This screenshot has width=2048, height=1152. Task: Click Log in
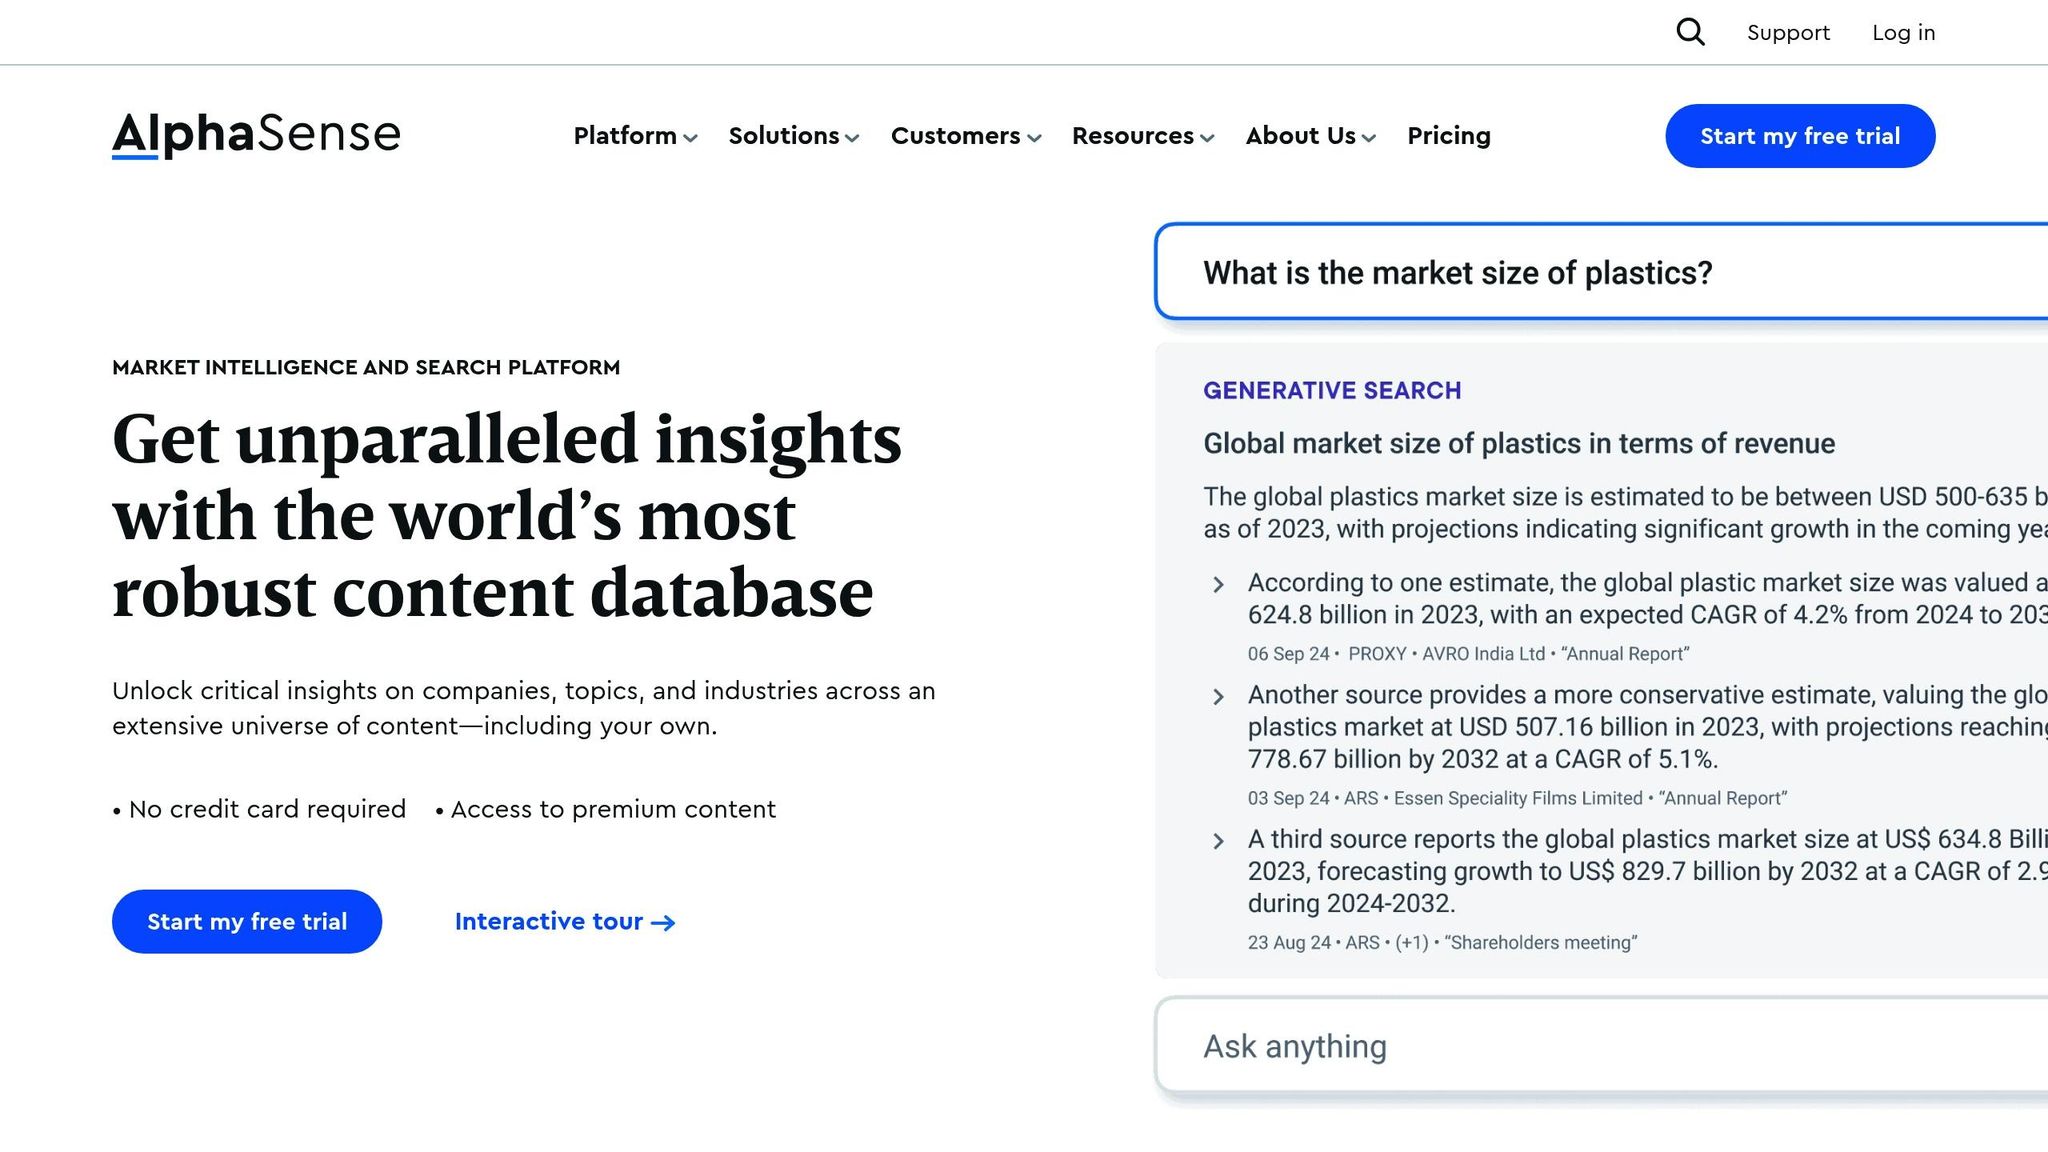pyautogui.click(x=1903, y=33)
